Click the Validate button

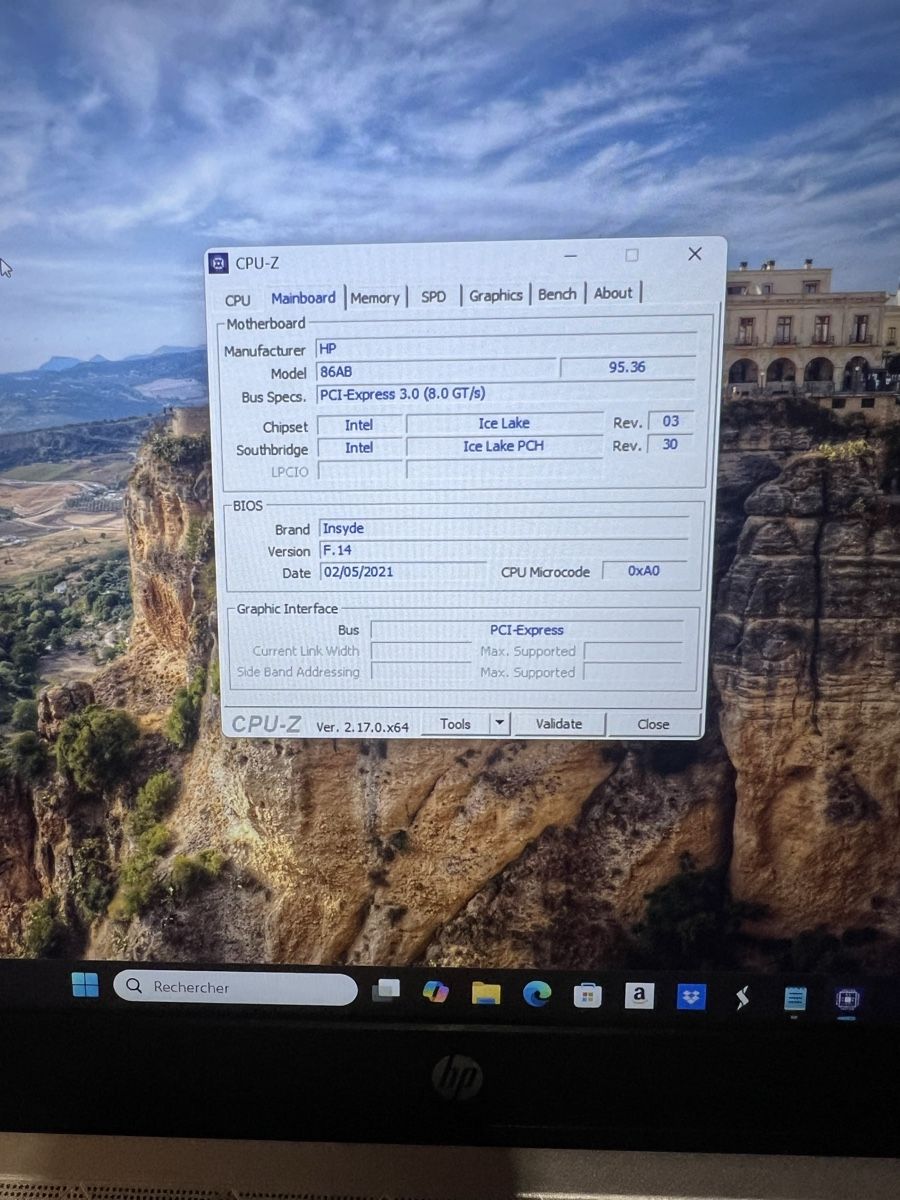559,724
